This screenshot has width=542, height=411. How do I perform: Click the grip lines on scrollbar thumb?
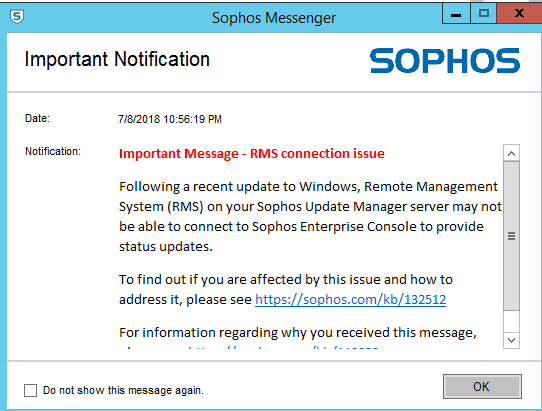(x=512, y=236)
